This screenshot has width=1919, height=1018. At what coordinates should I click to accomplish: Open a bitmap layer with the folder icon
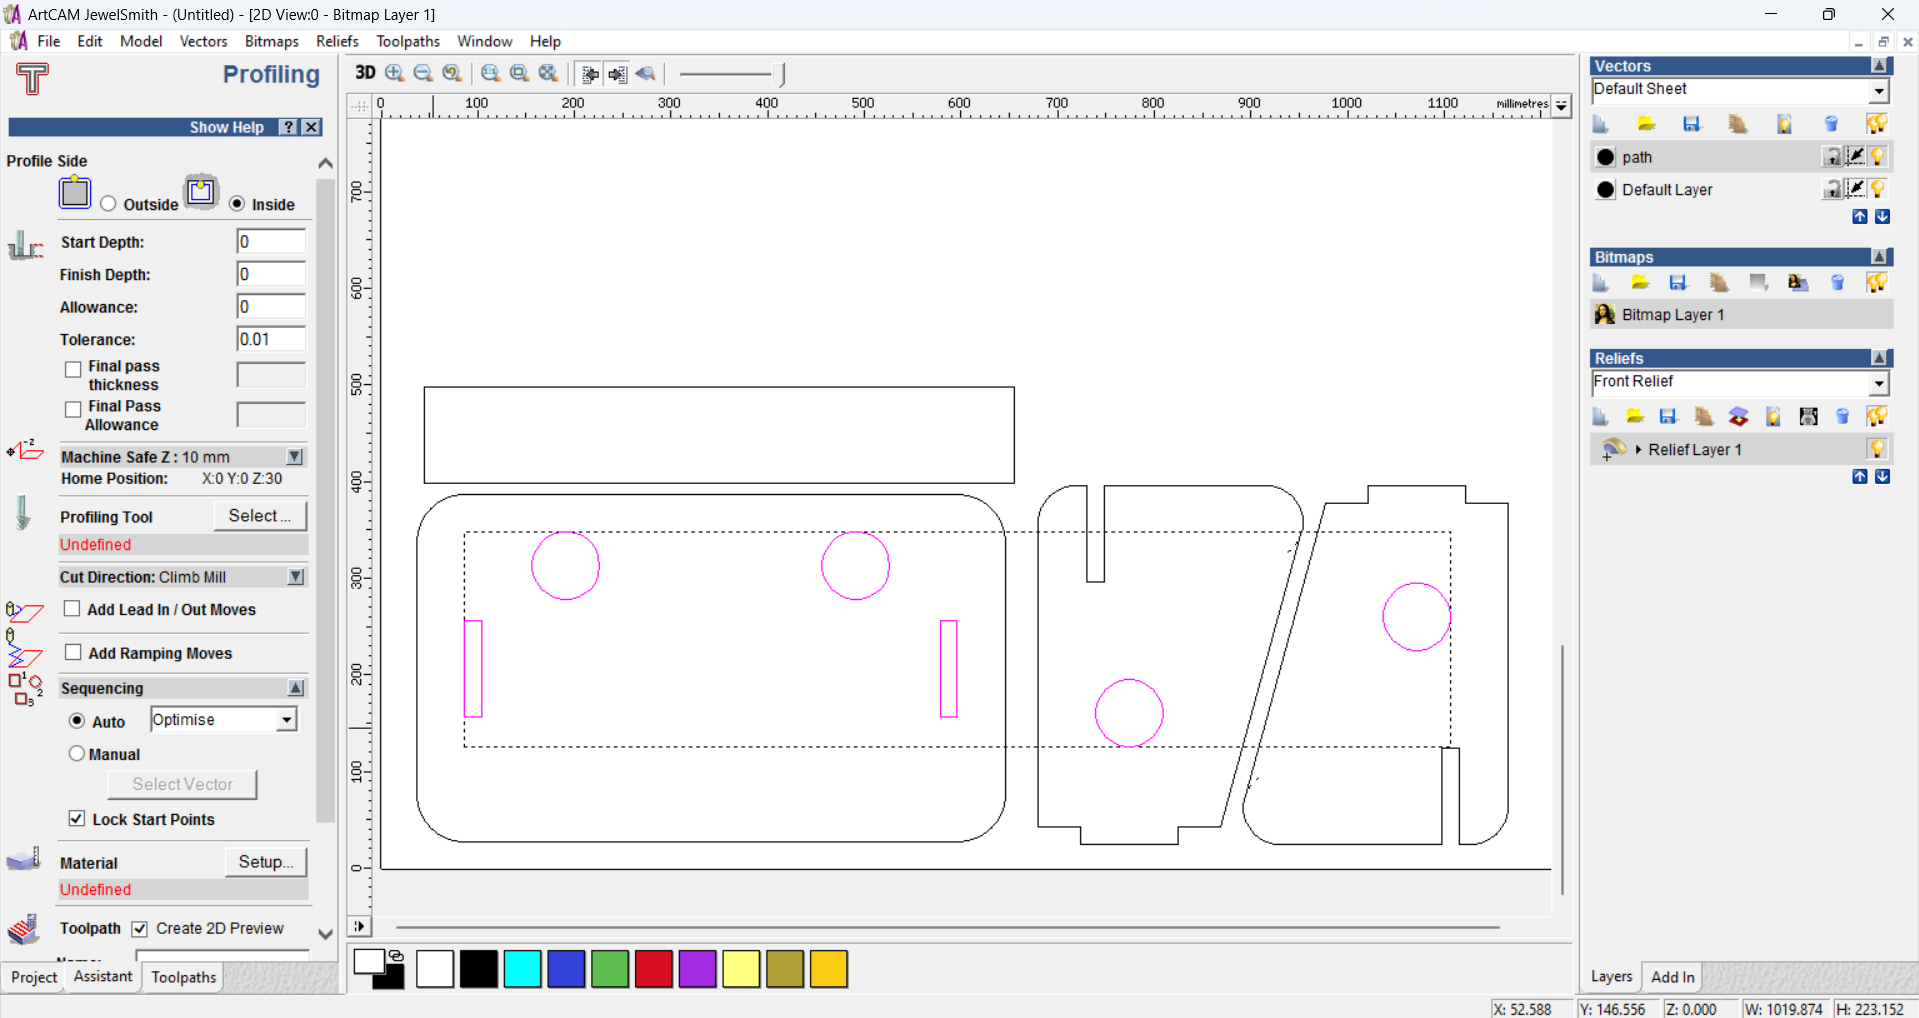click(x=1639, y=283)
